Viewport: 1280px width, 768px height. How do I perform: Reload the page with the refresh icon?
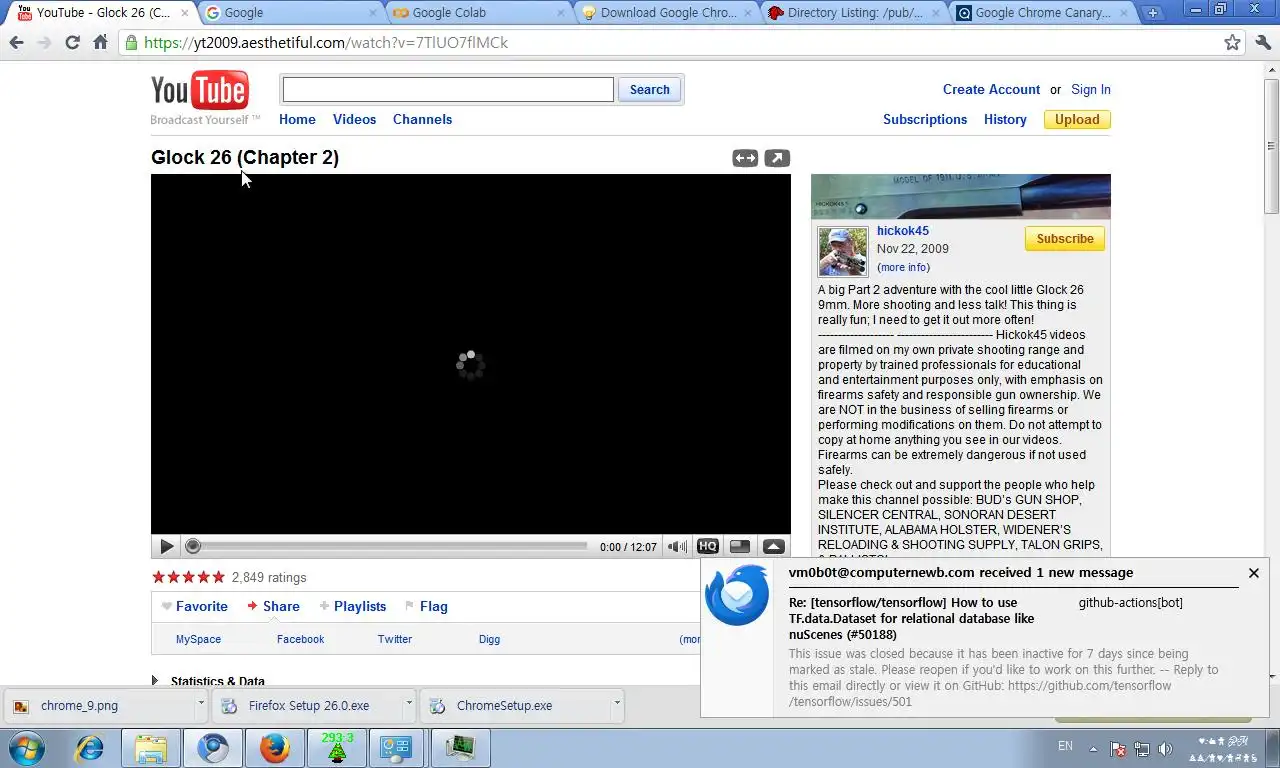pos(72,43)
